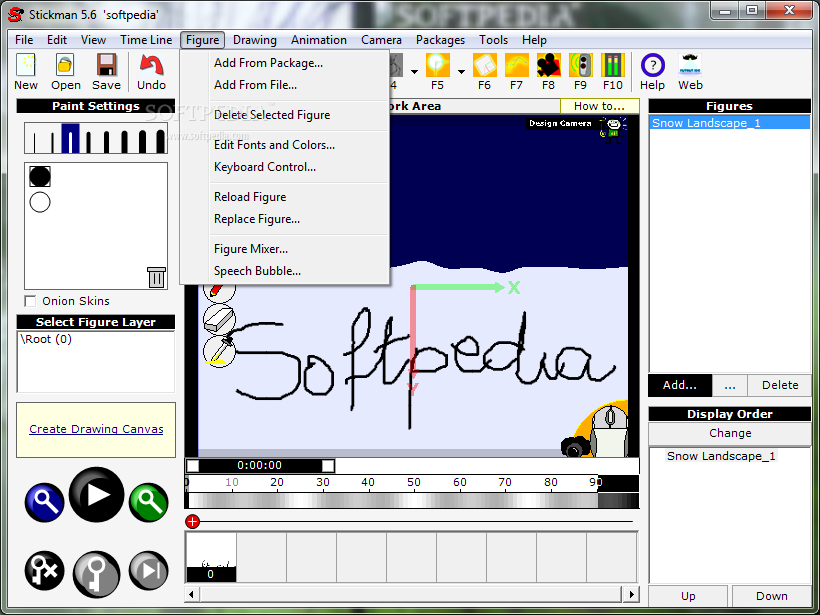The height and width of the screenshot is (615, 820).
Task: Click the Design Camera stickman icon
Action: [x=613, y=129]
